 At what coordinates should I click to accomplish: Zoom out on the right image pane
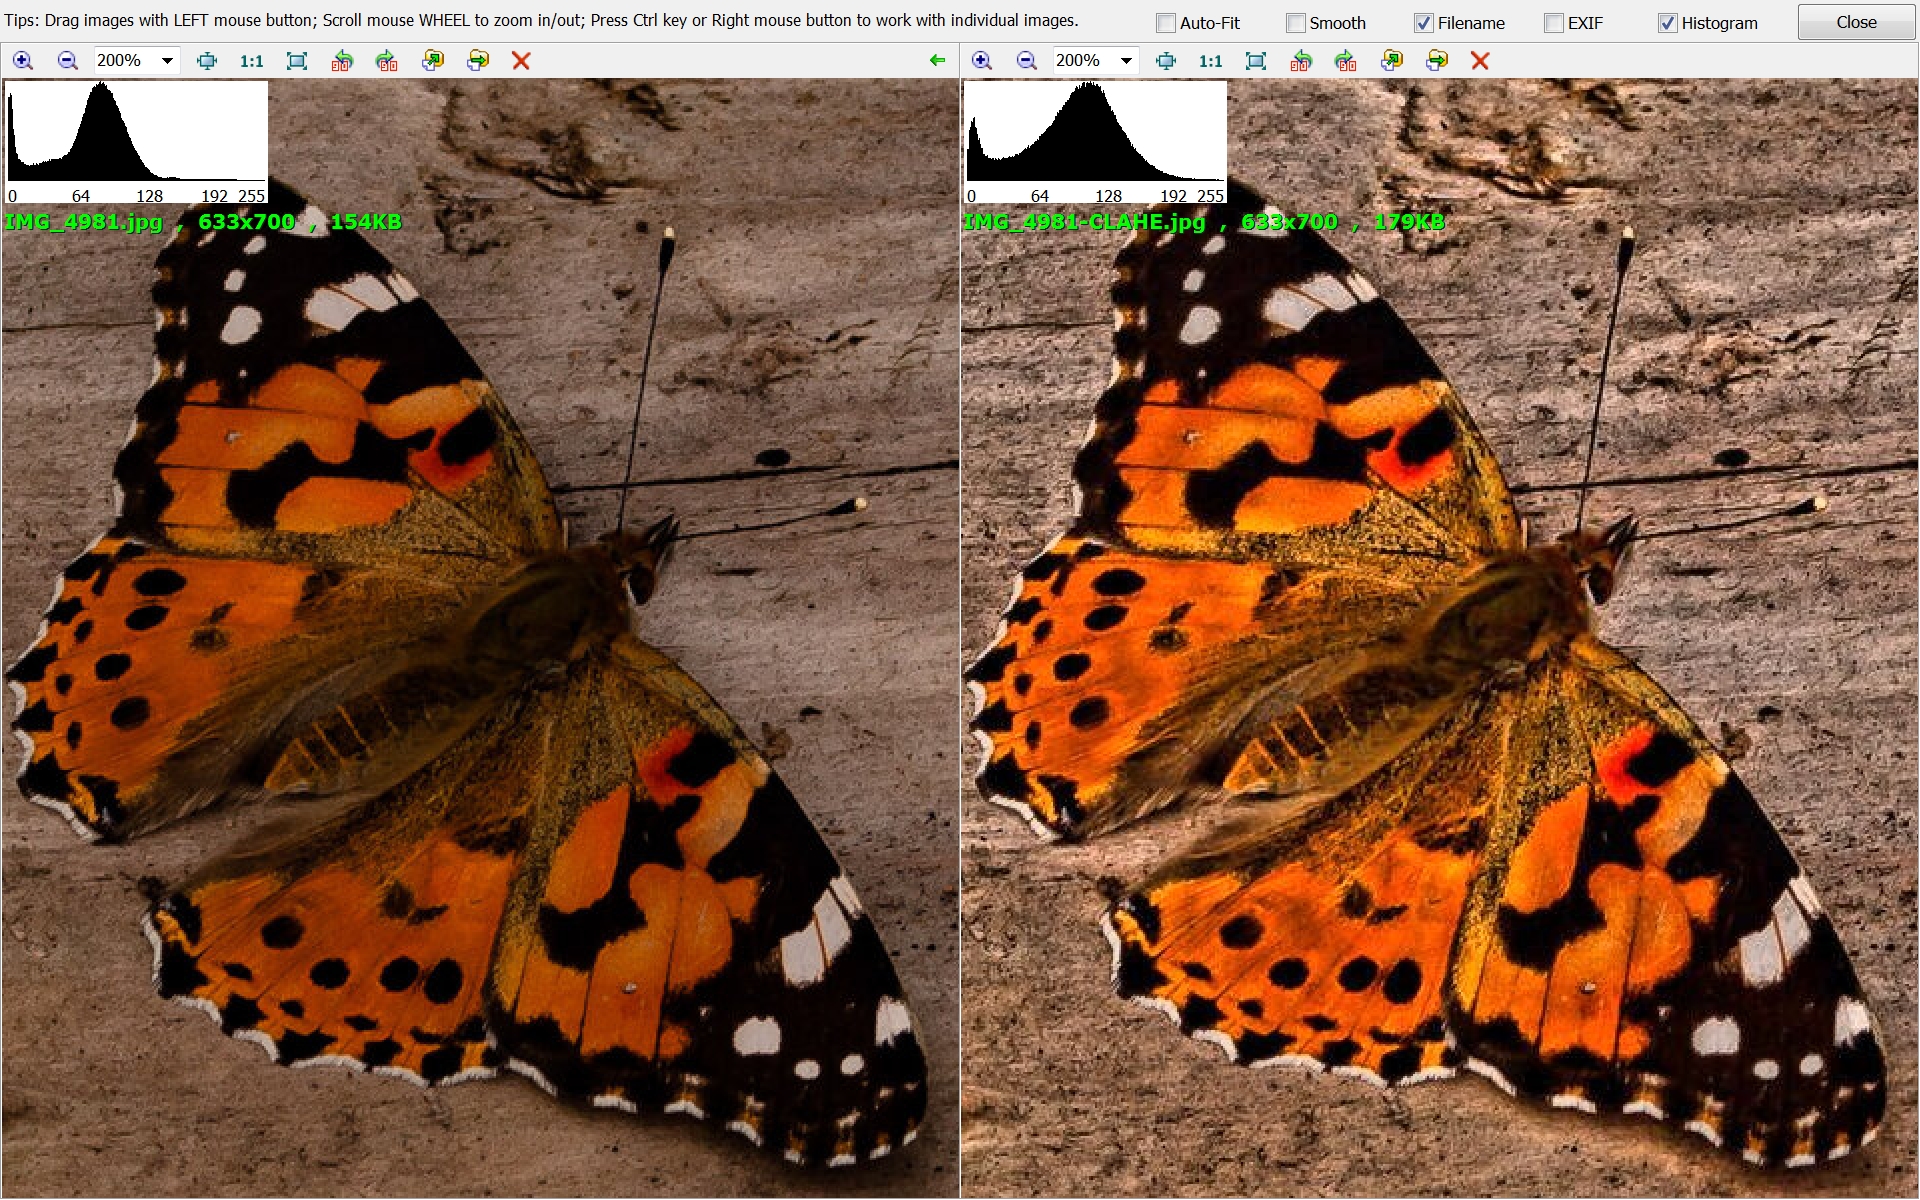tap(1027, 61)
